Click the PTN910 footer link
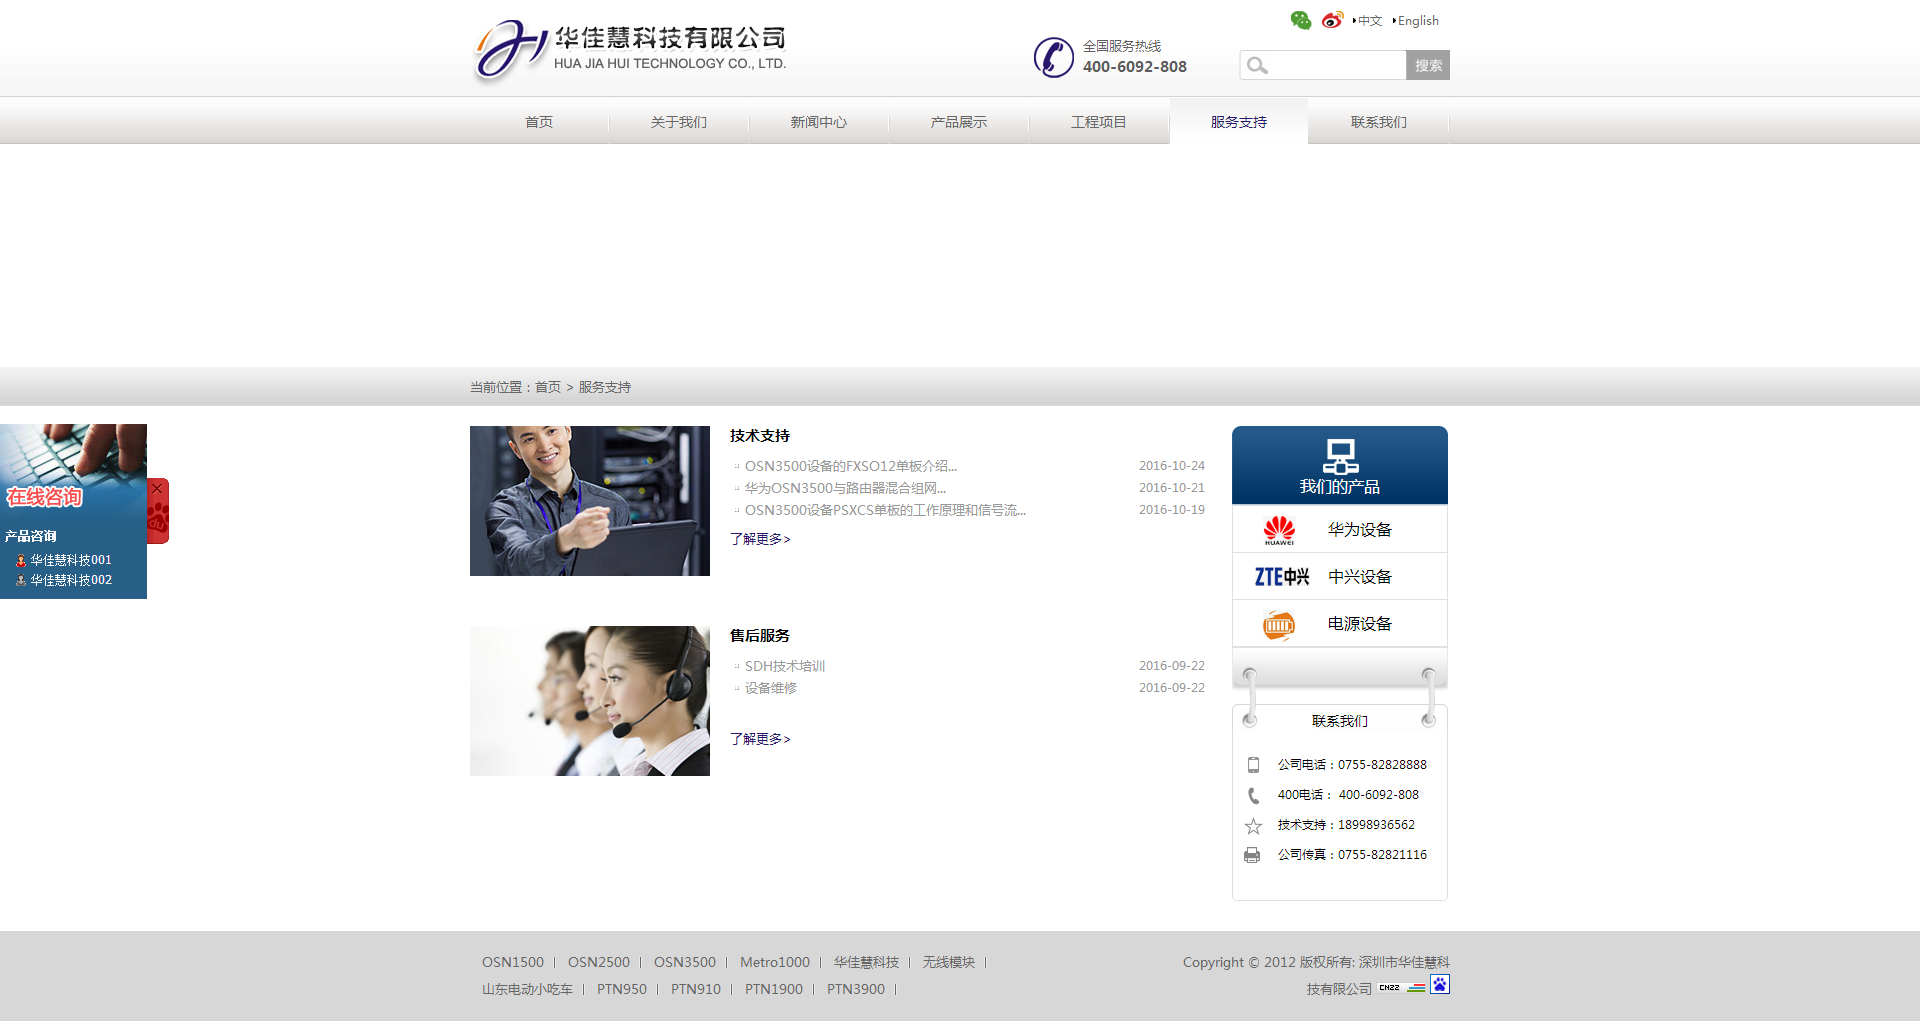This screenshot has width=1920, height=1021. [x=696, y=990]
